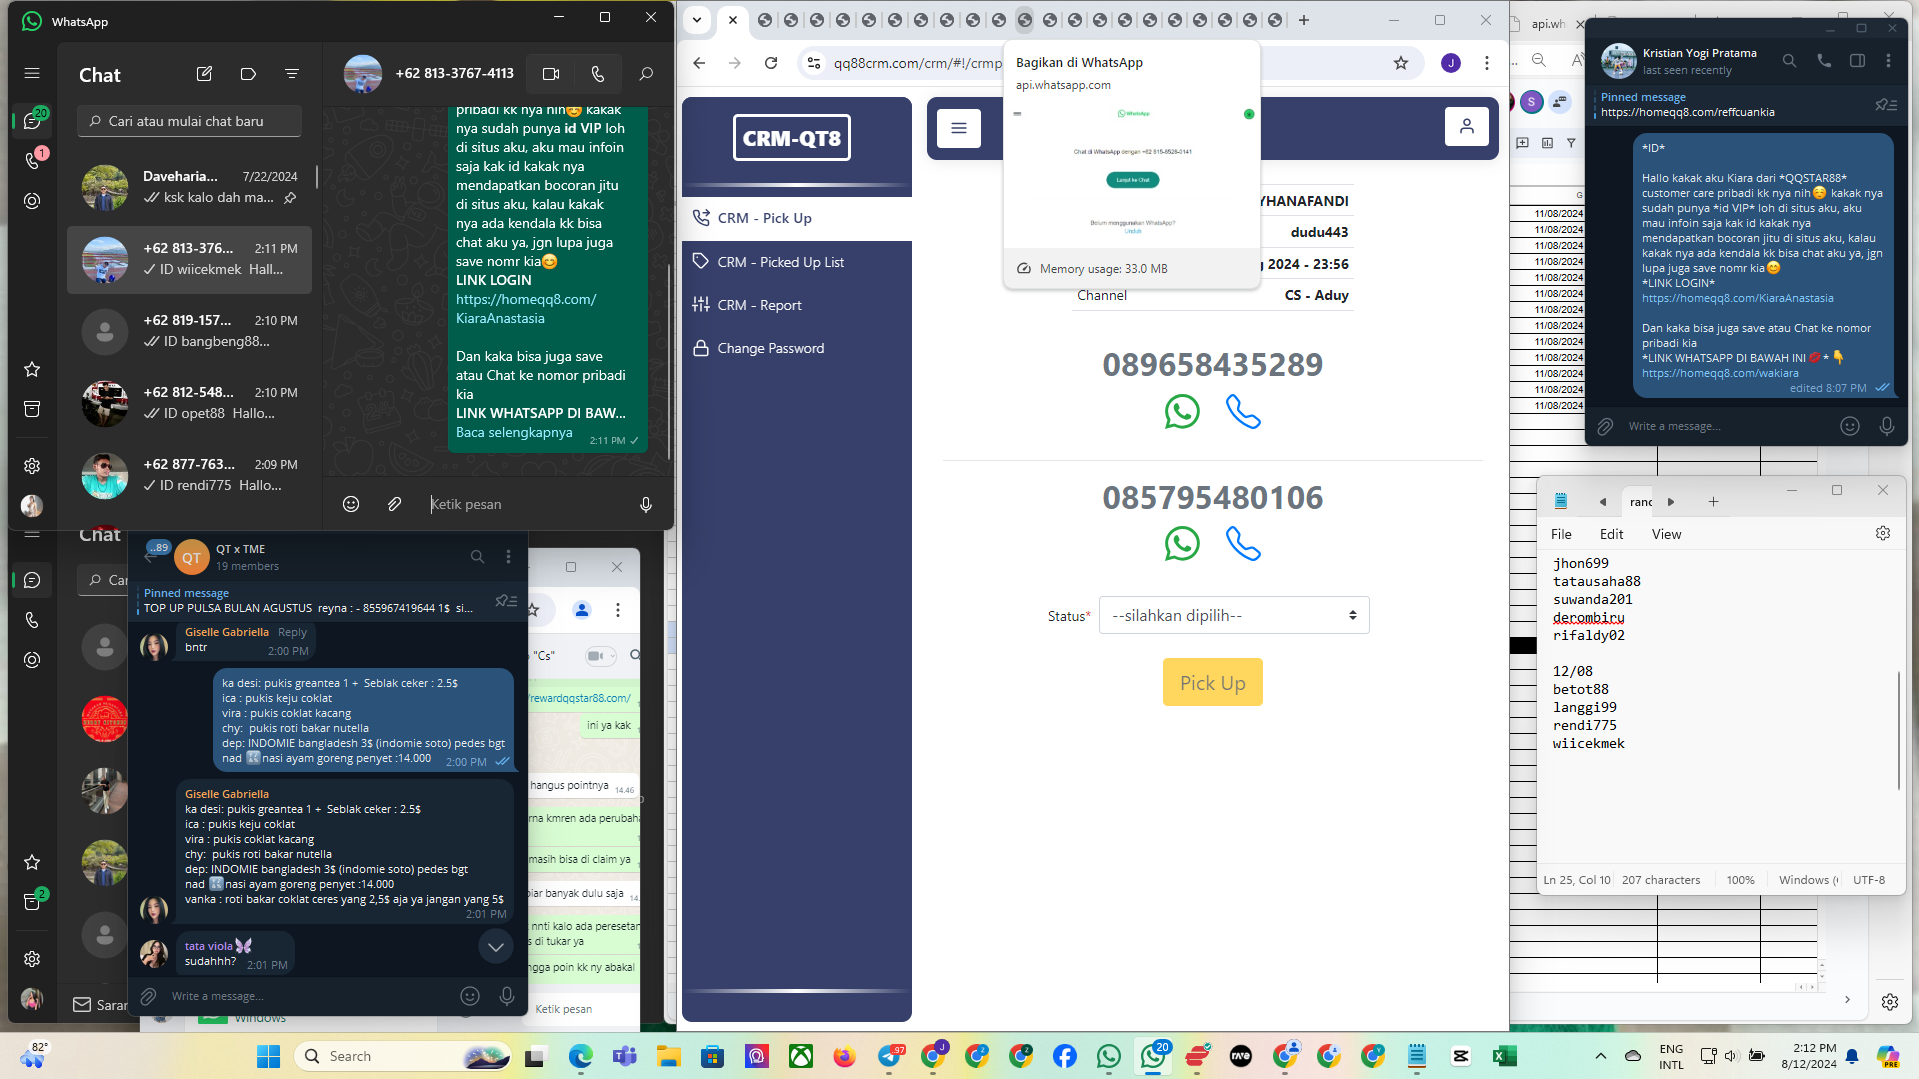The width and height of the screenshot is (1919, 1079).
Task: Open Windows Start menu
Action: pos(268,1056)
